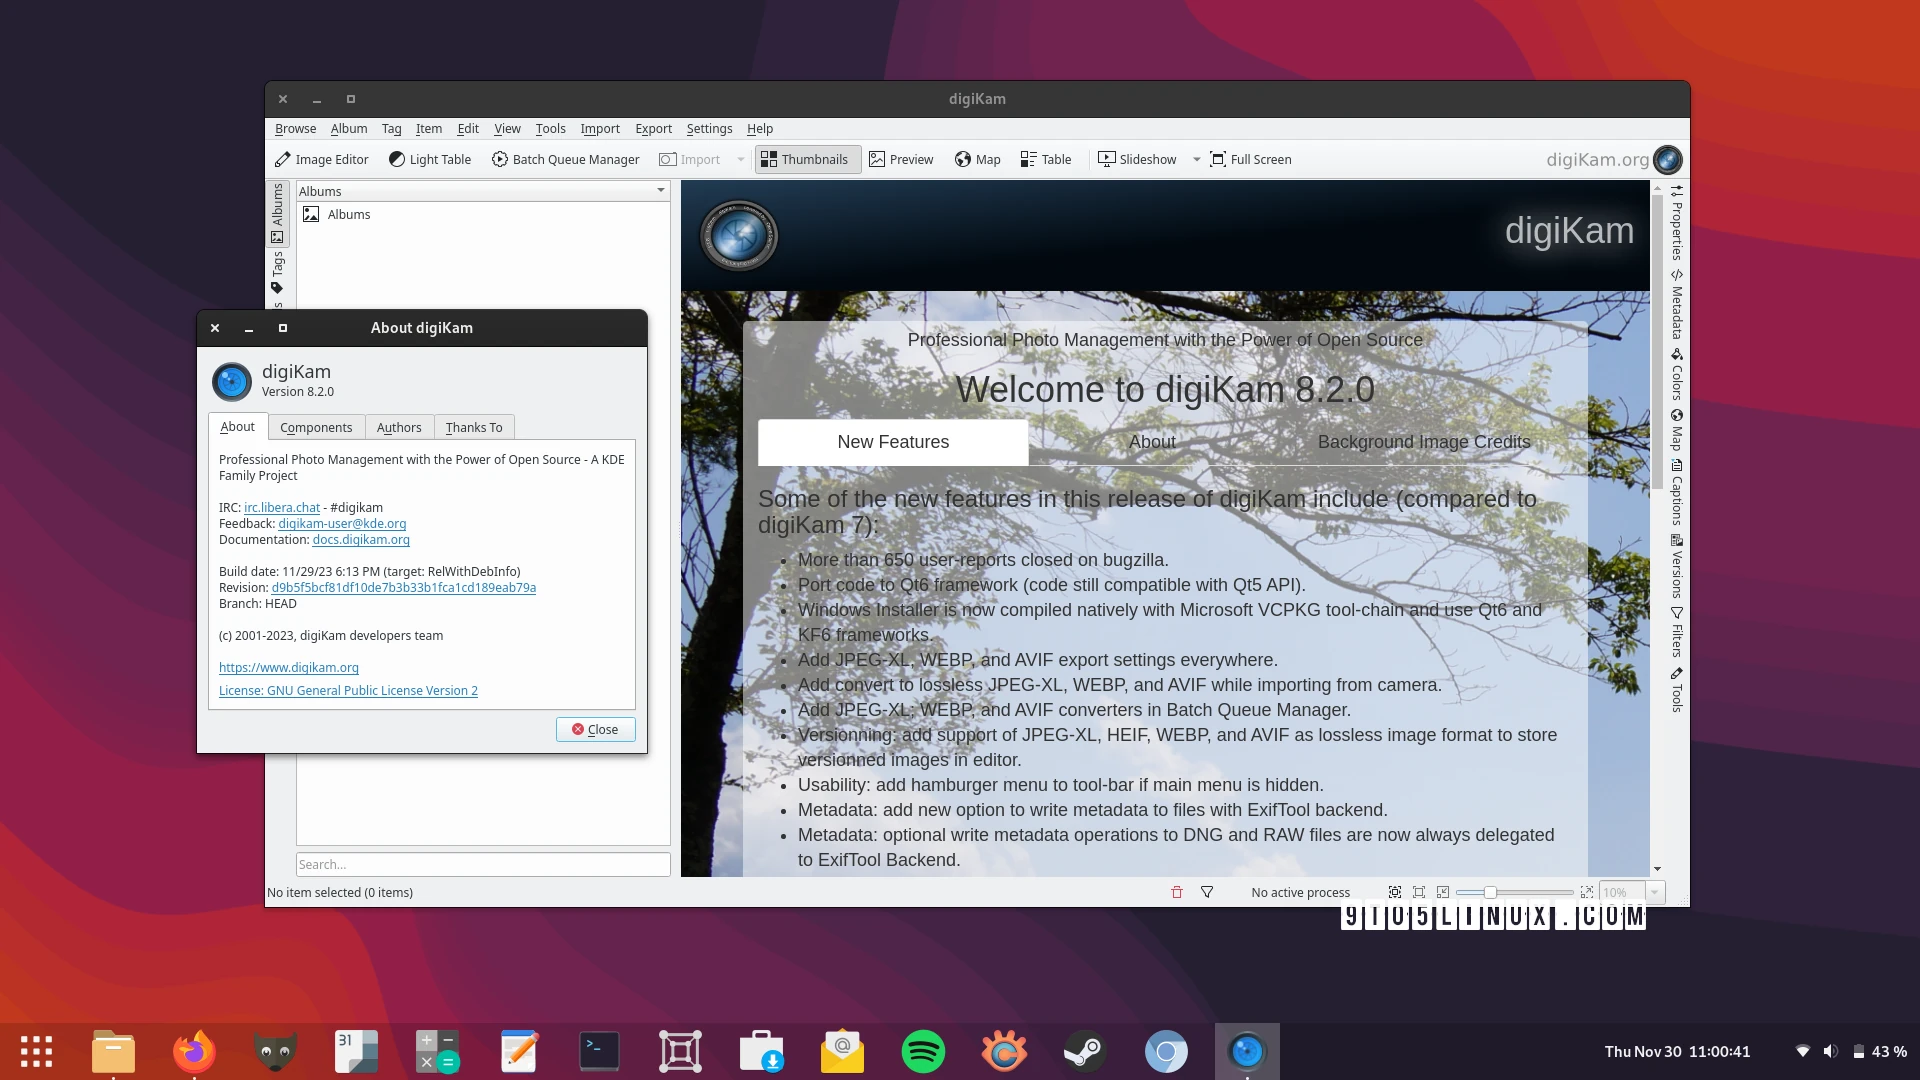Click the album Search field

click(x=483, y=864)
